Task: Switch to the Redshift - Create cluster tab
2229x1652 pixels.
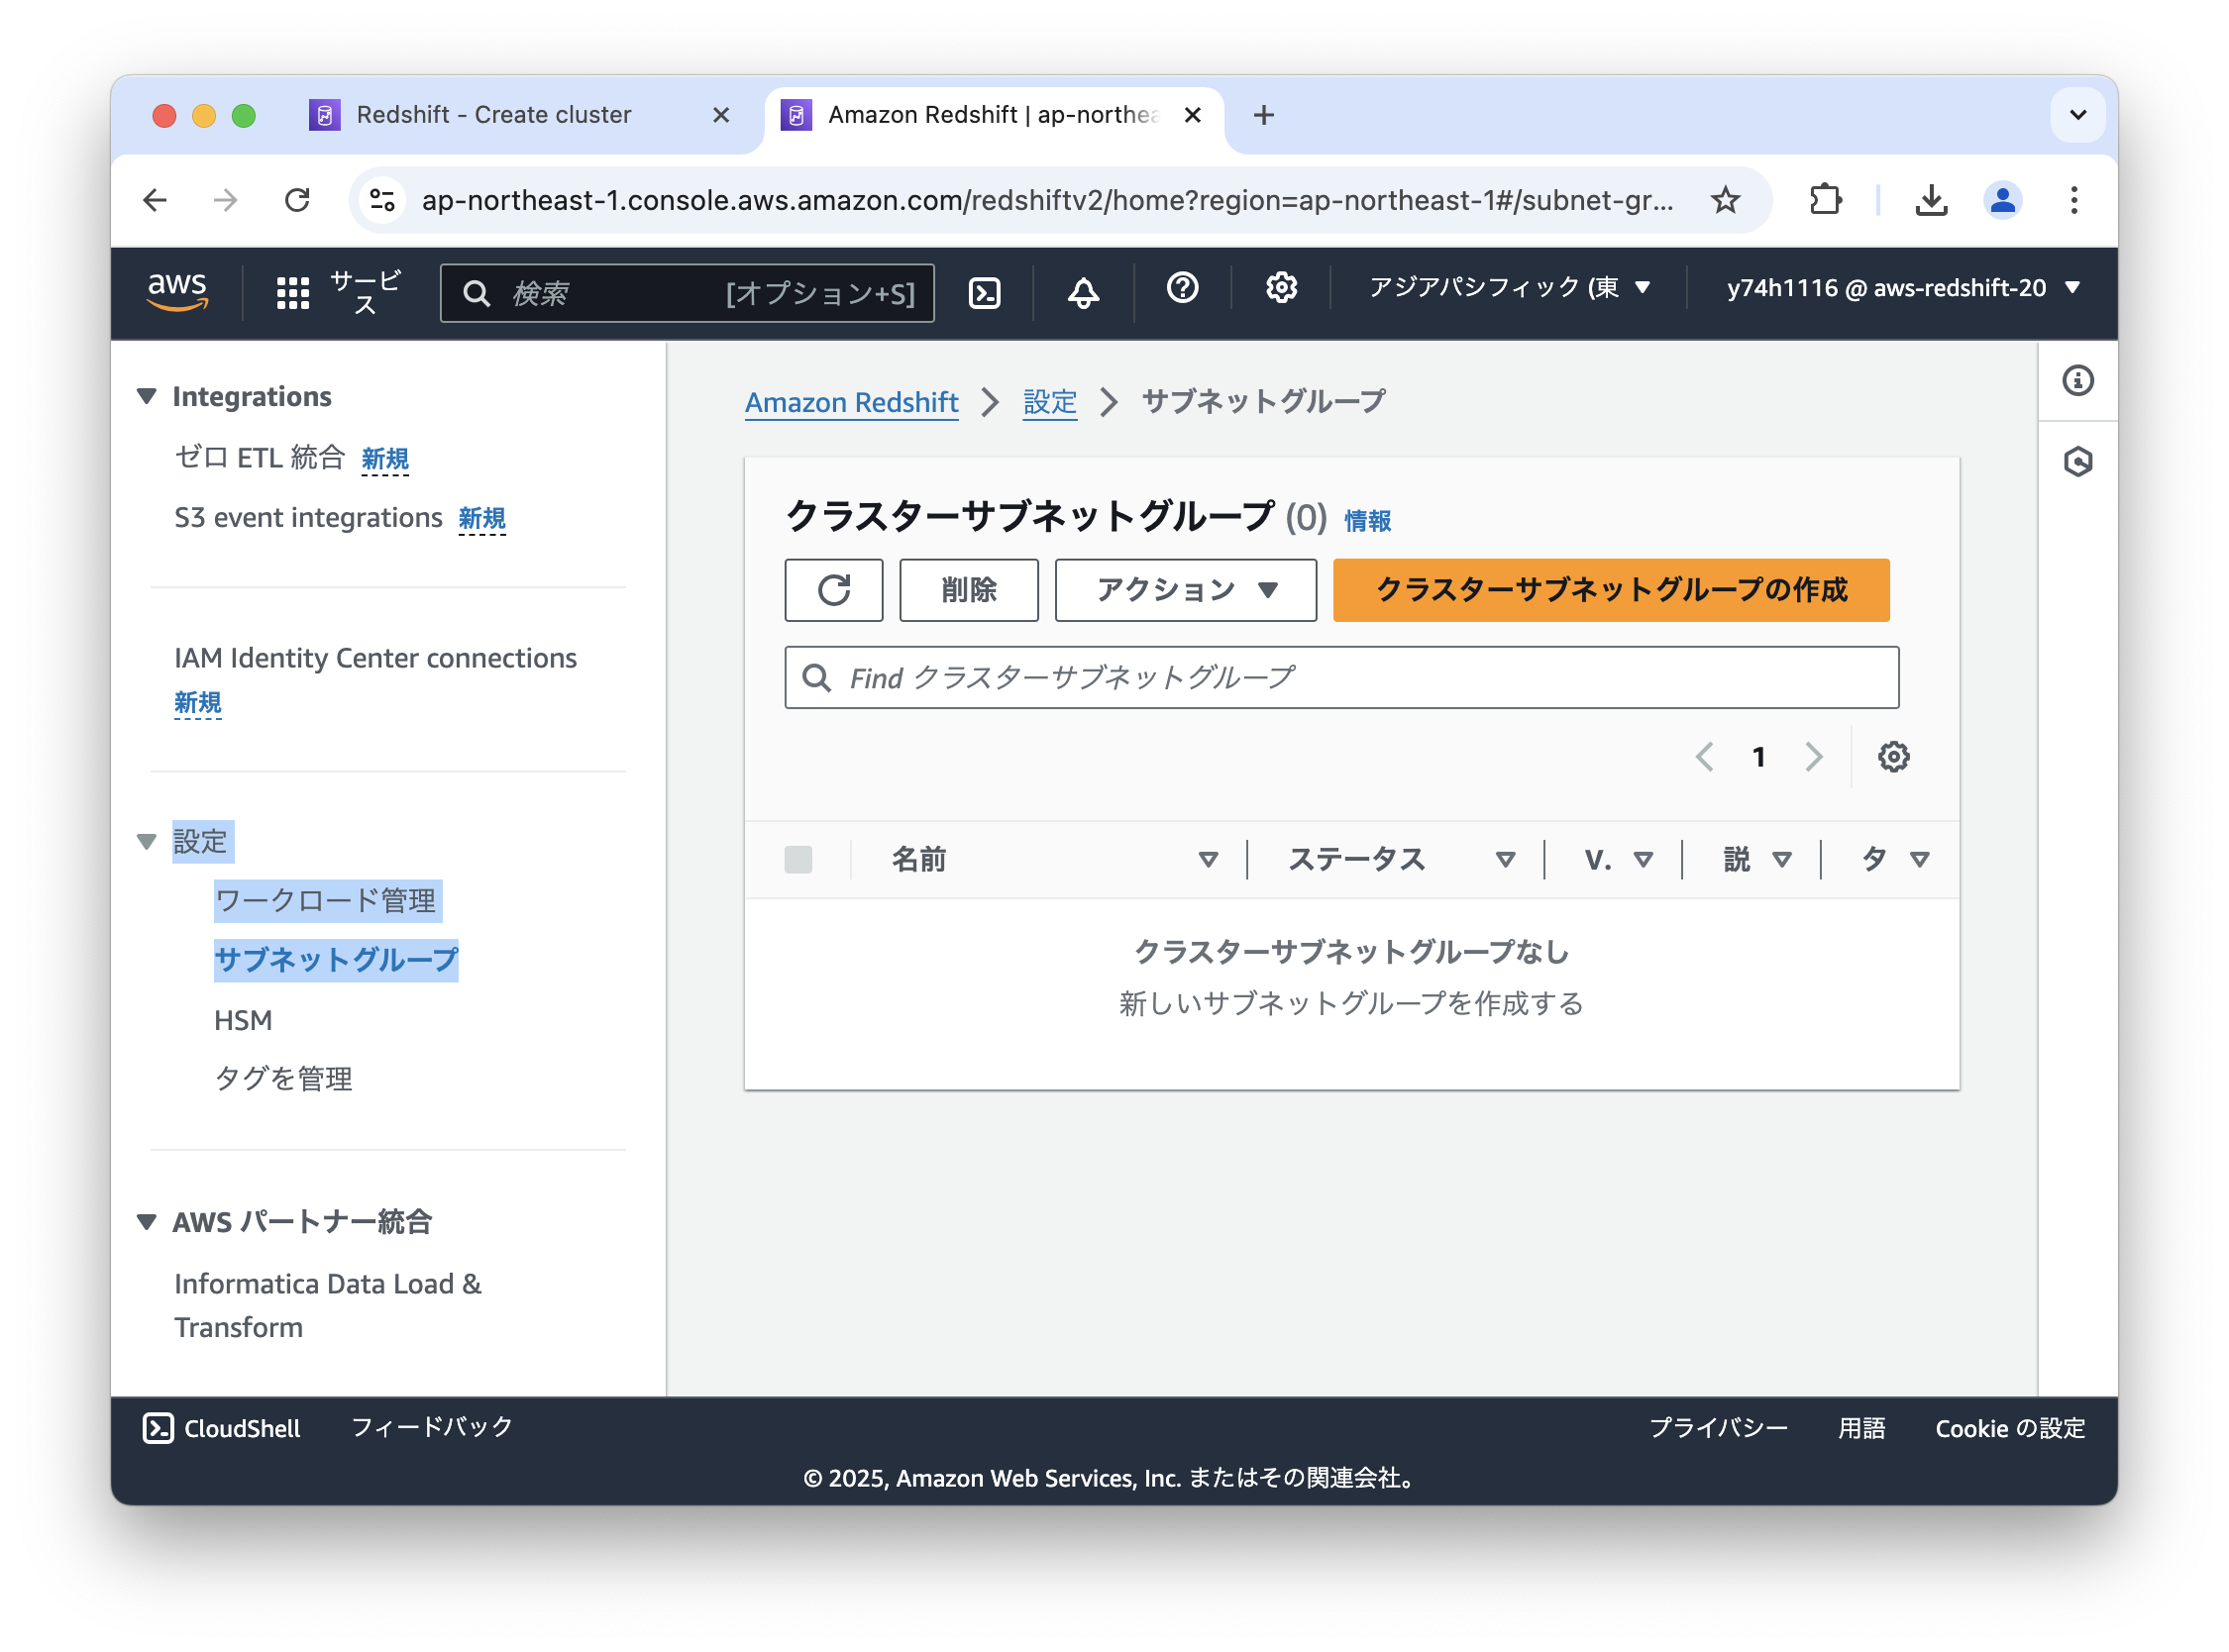Action: click(494, 115)
